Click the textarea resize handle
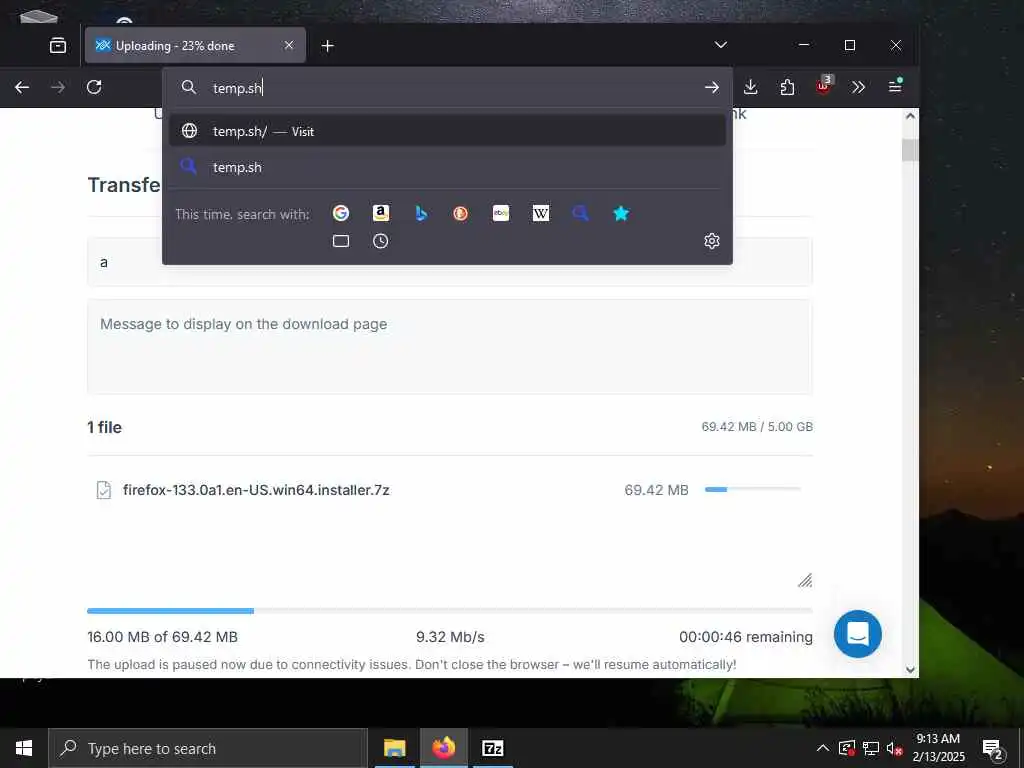 805,581
